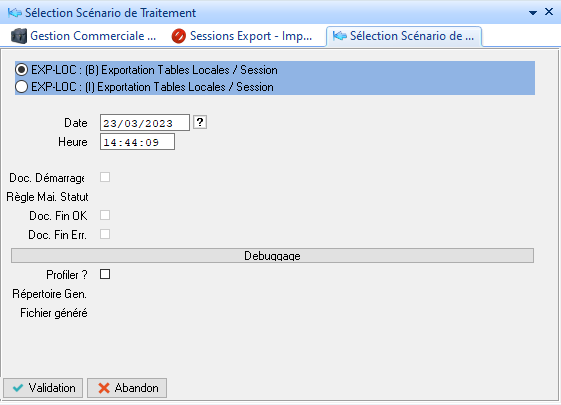The height and width of the screenshot is (405, 561).
Task: Toggle the Doc. Démarrage checkbox
Action: pyautogui.click(x=105, y=177)
